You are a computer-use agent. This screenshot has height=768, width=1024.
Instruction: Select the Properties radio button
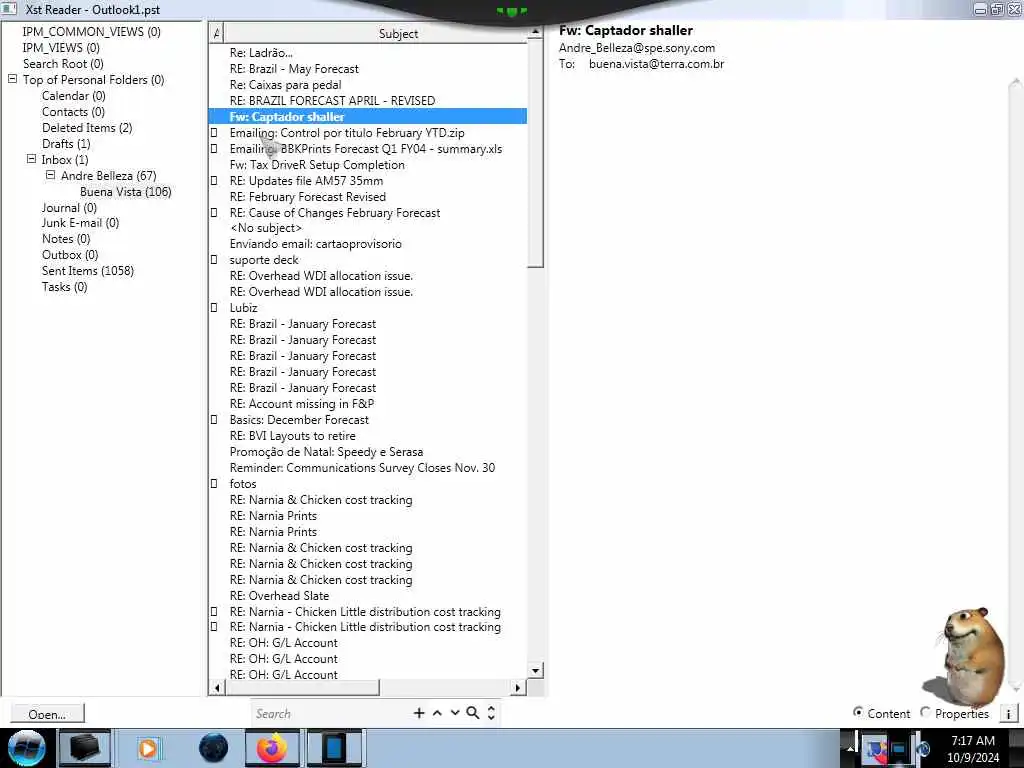tap(925, 712)
